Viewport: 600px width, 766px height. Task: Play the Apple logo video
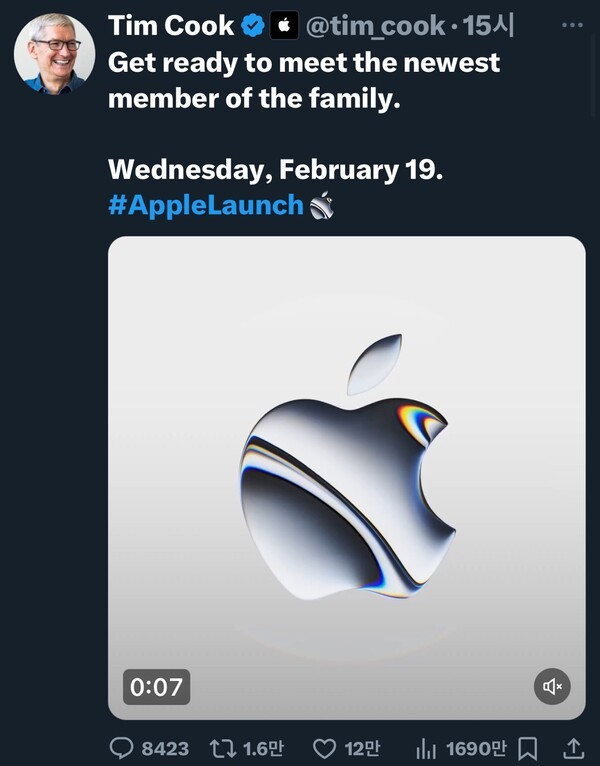pyautogui.click(x=346, y=470)
